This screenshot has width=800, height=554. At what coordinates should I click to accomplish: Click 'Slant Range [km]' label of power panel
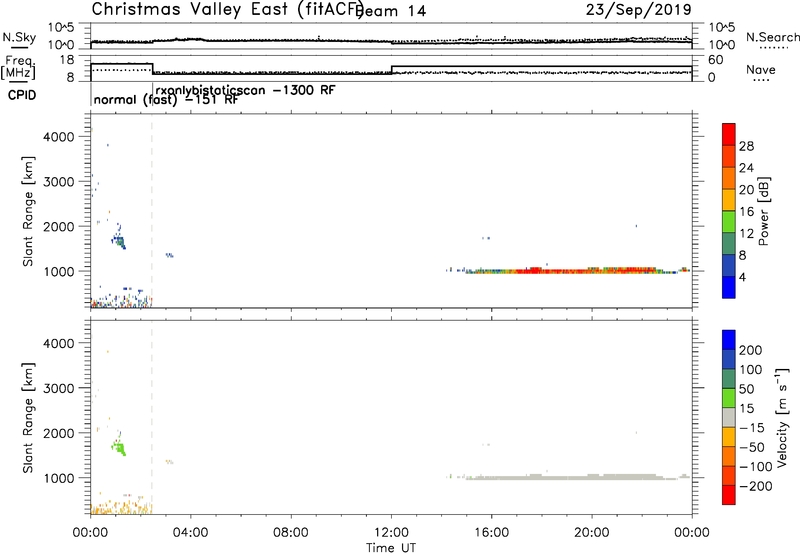click(28, 211)
